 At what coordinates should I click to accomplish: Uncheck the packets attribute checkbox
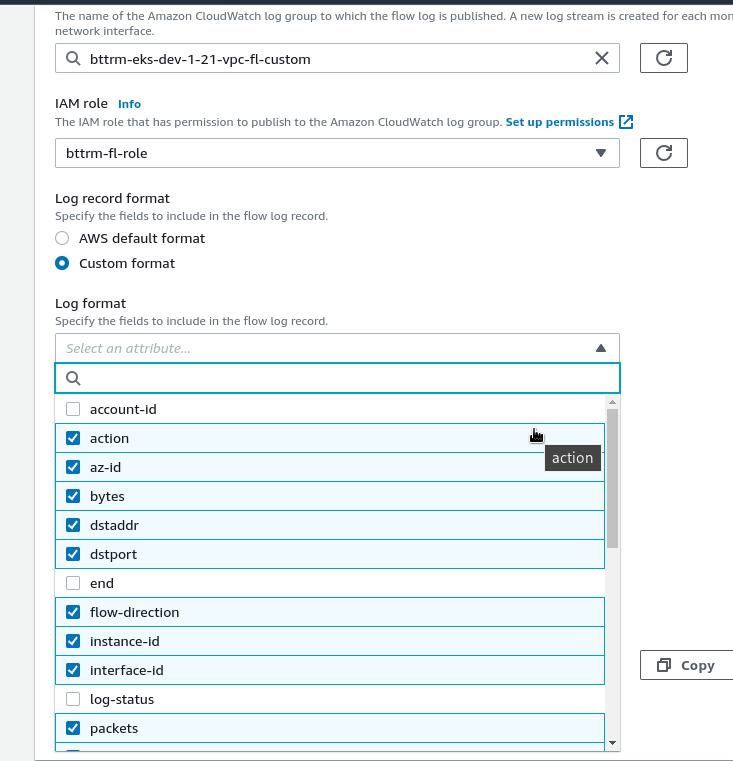click(73, 728)
